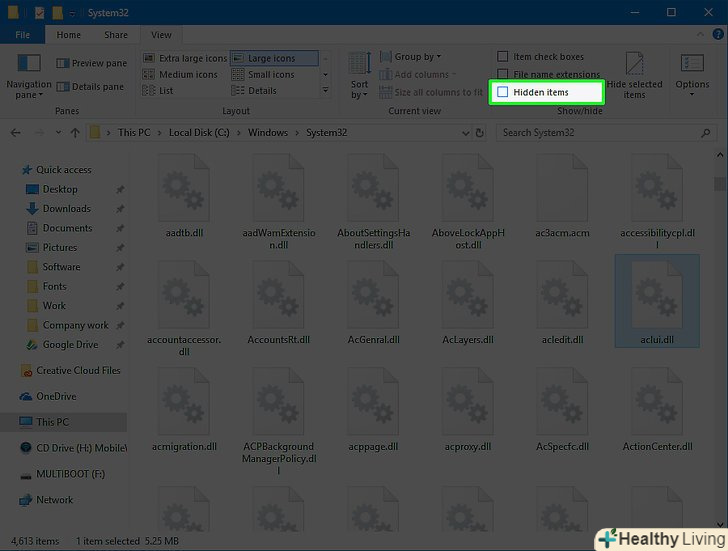Click This PC in address bar
This screenshot has height=551, width=728.
pos(134,133)
